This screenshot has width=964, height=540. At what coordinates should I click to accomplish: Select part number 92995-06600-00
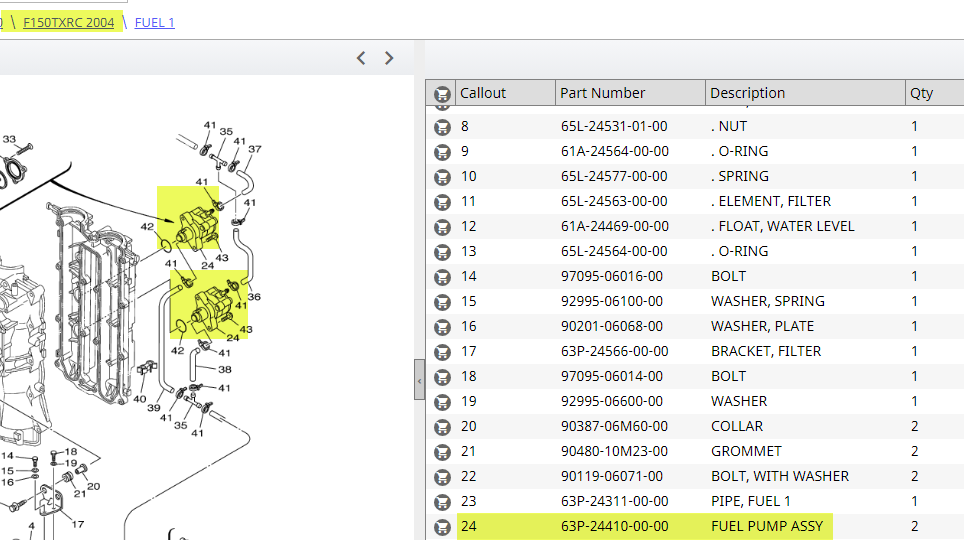pyautogui.click(x=612, y=401)
